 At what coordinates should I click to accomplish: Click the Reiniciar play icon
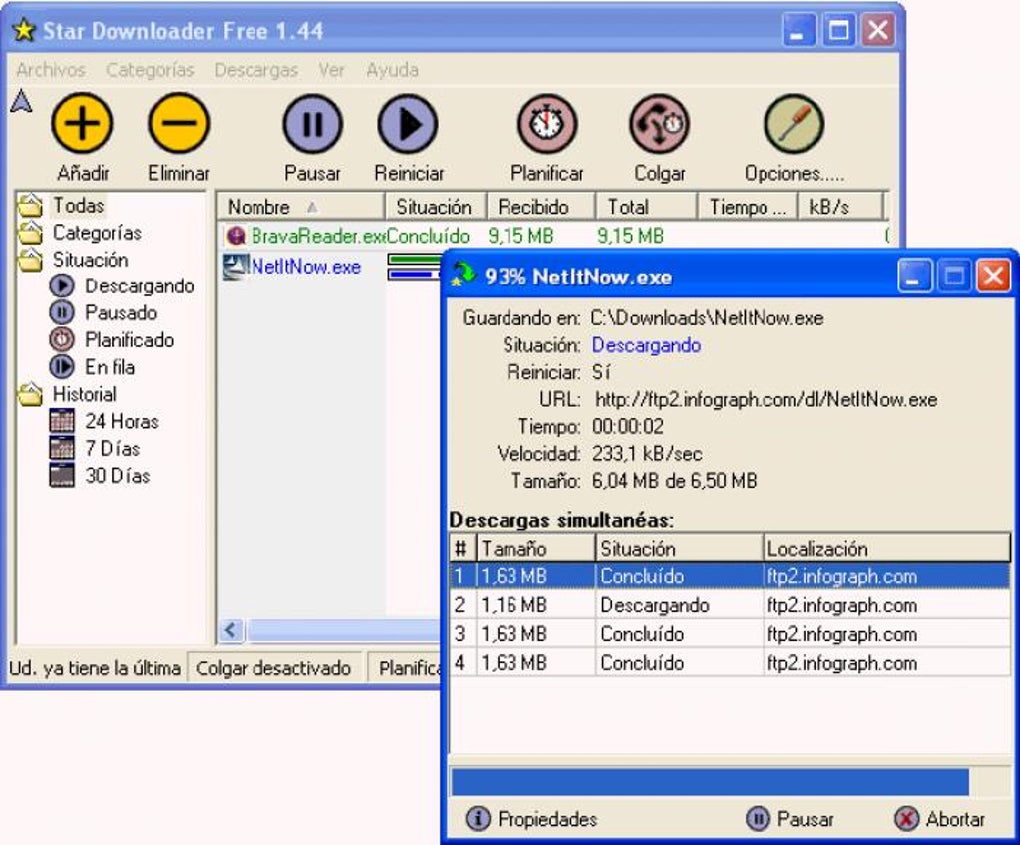point(408,124)
